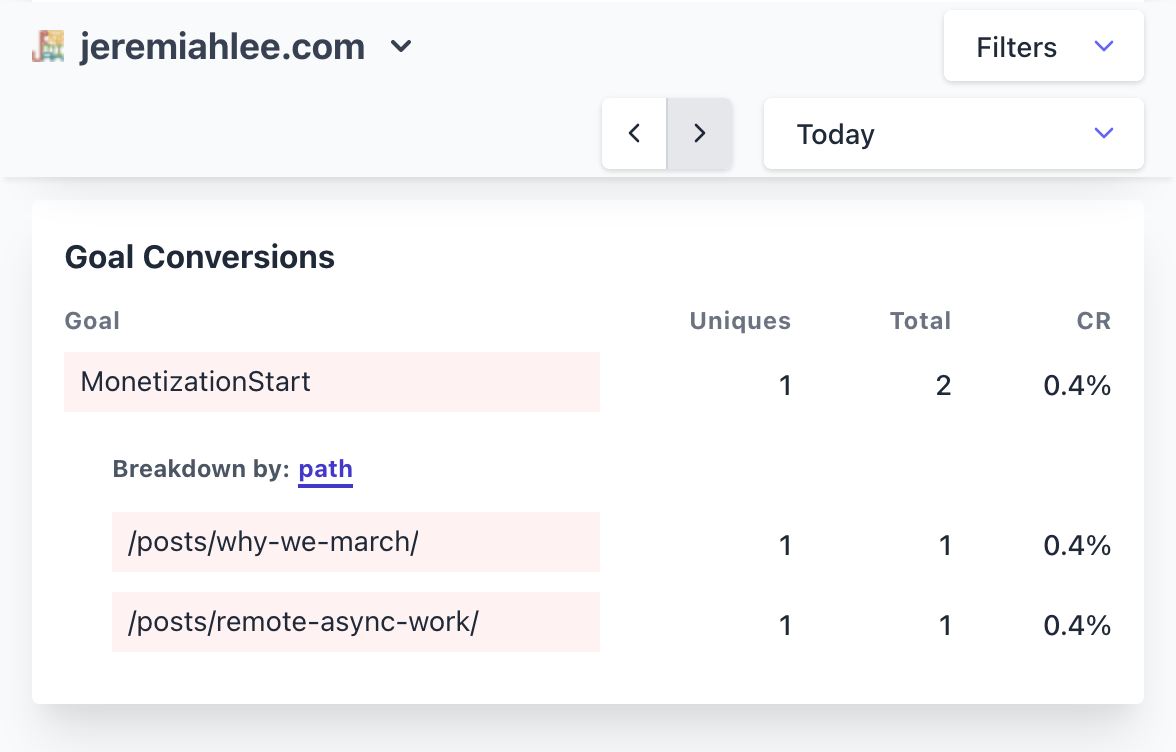The image size is (1176, 752).
Task: Open the Filters dropdown
Action: click(x=1043, y=46)
